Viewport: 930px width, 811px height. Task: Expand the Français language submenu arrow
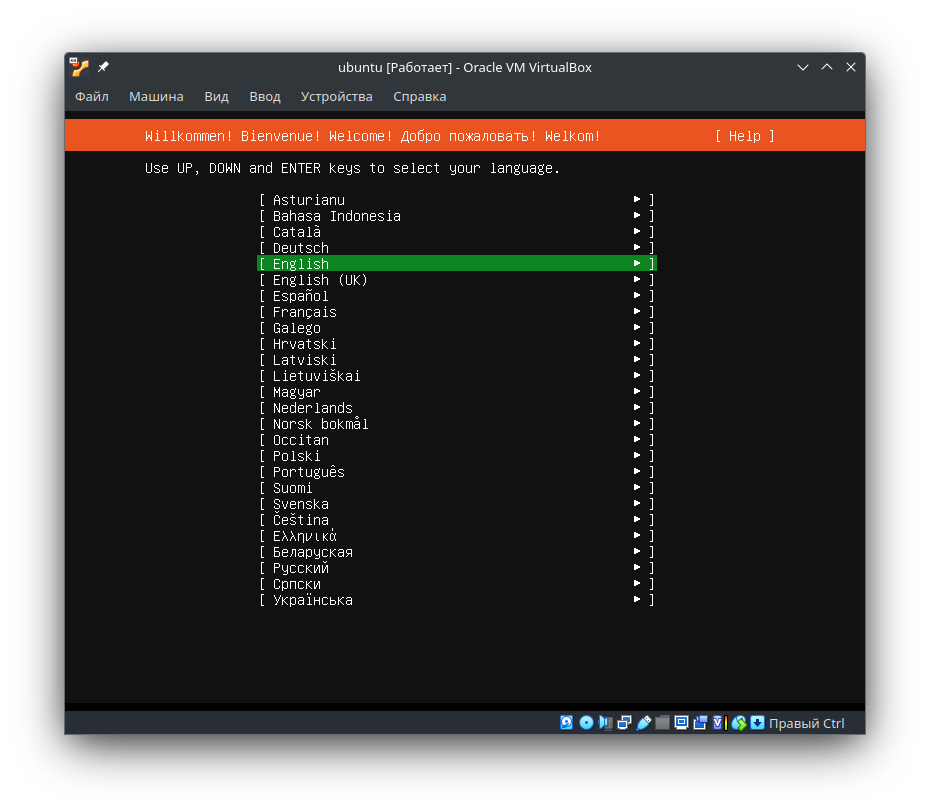pos(637,311)
